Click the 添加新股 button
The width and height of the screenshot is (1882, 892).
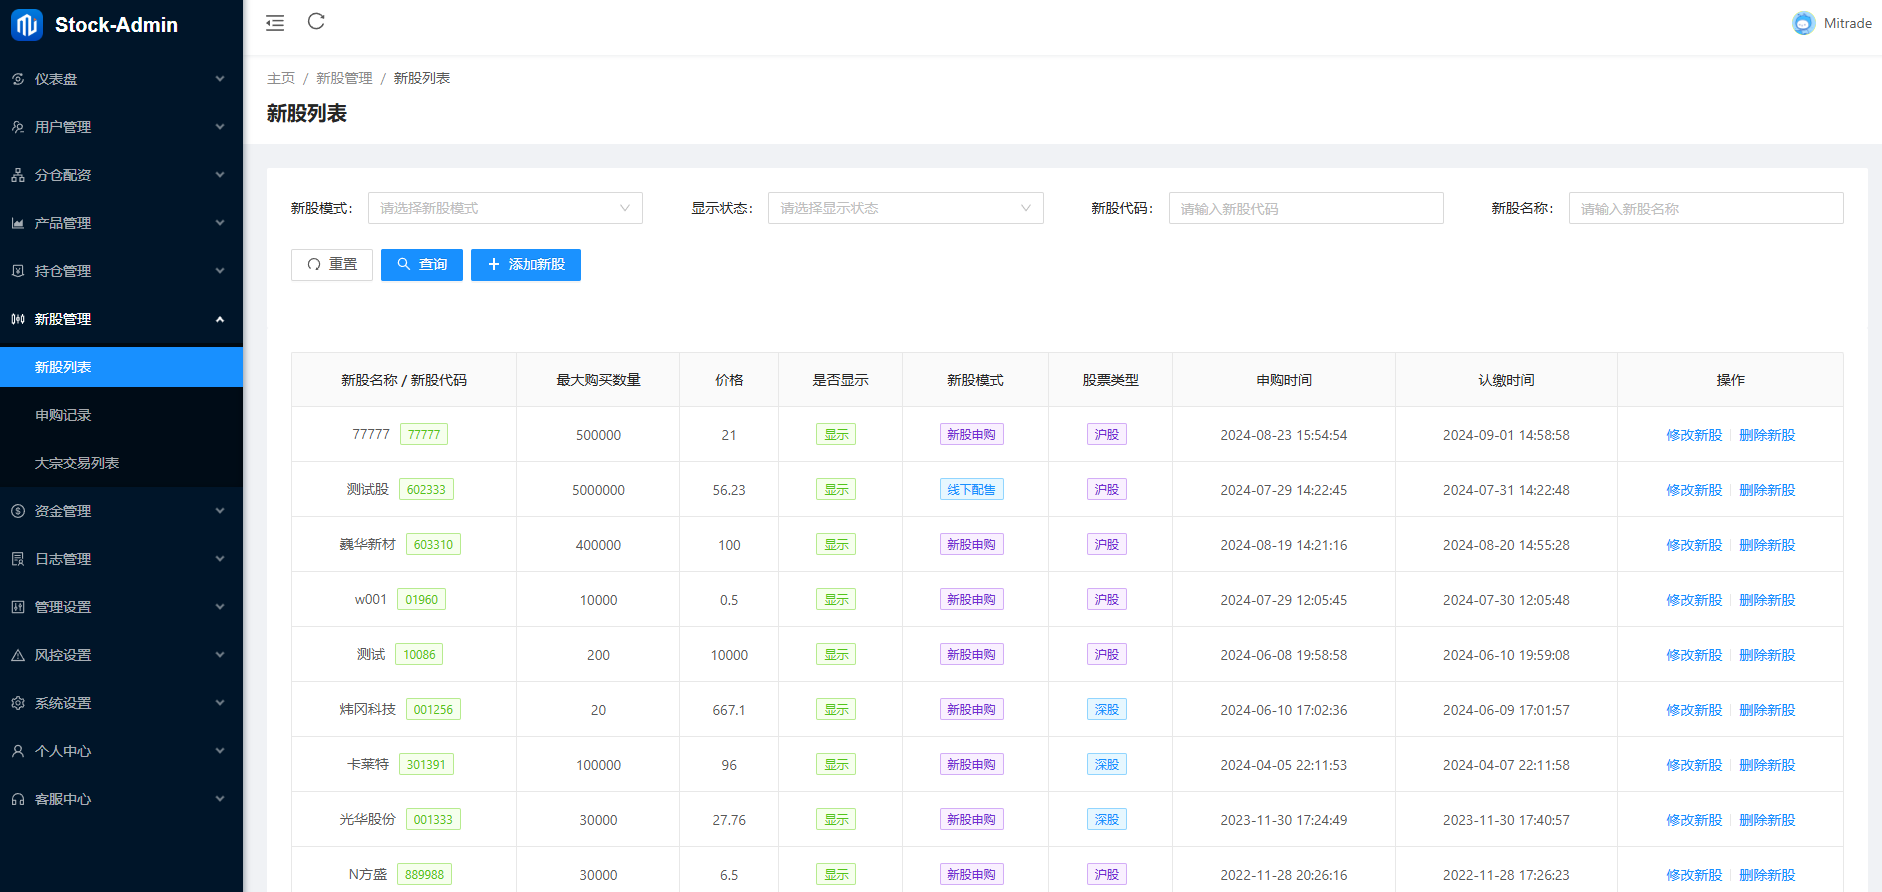[x=525, y=265]
